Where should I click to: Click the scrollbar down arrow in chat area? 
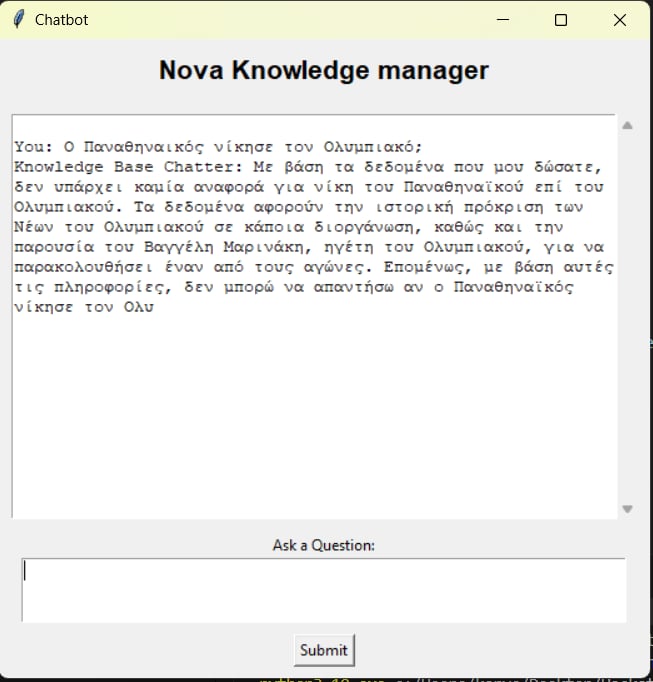coord(627,509)
